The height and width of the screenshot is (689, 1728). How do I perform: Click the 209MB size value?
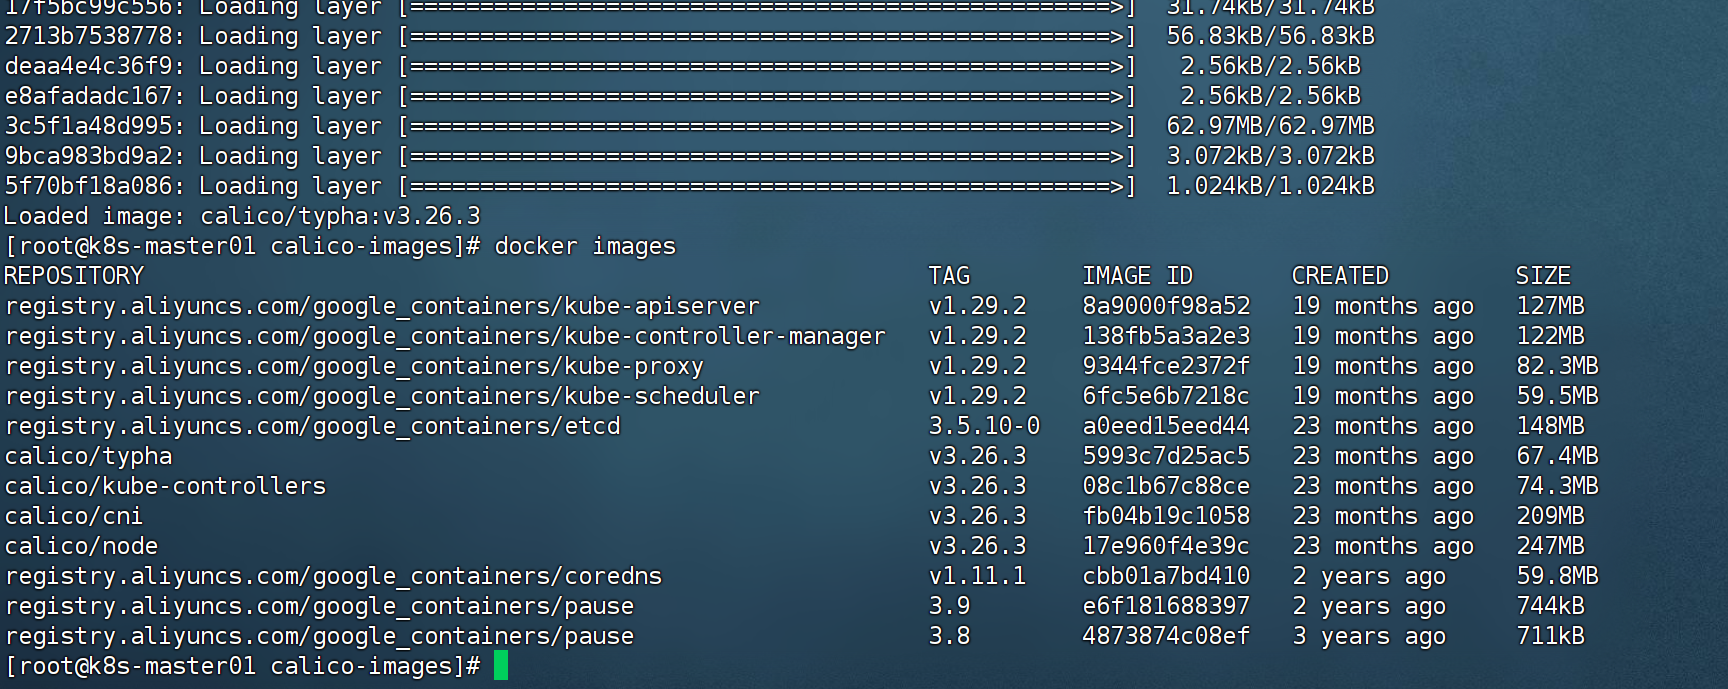(x=1550, y=516)
